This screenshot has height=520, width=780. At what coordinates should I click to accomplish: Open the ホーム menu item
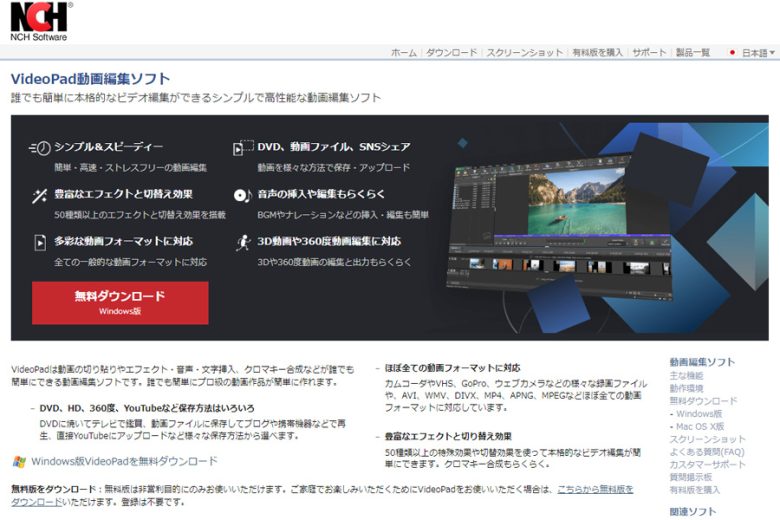403,53
